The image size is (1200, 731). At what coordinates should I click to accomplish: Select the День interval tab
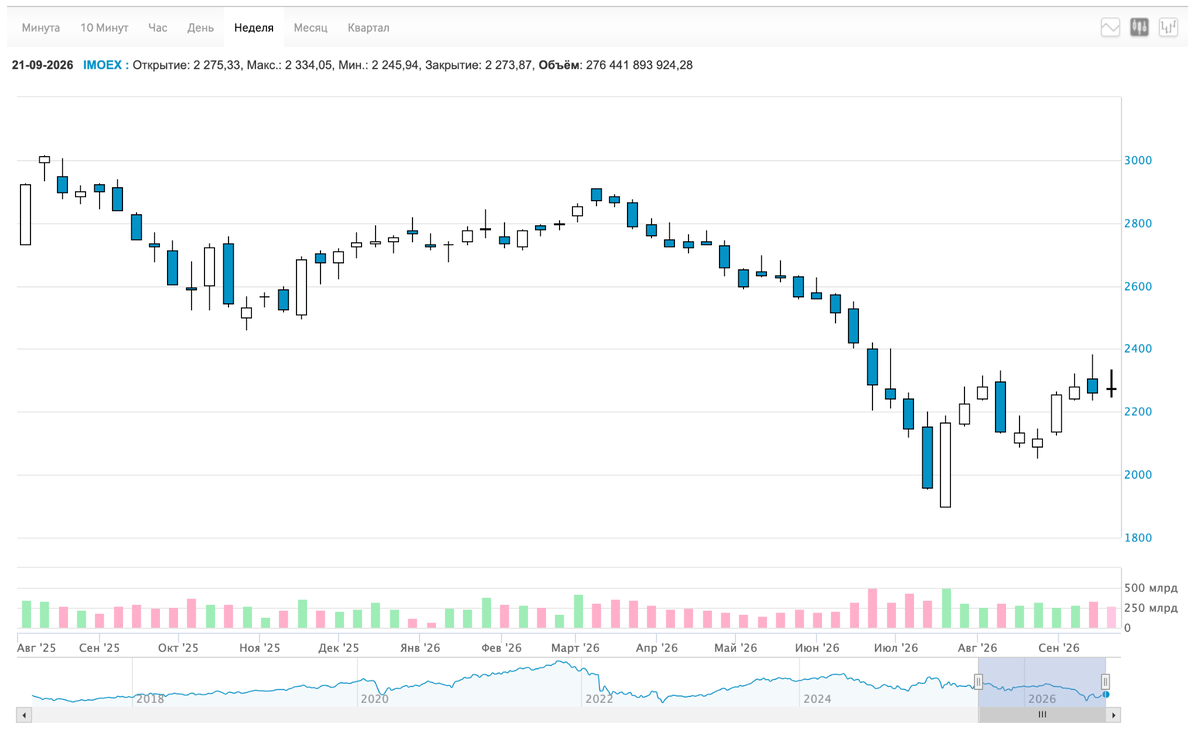[x=200, y=28]
